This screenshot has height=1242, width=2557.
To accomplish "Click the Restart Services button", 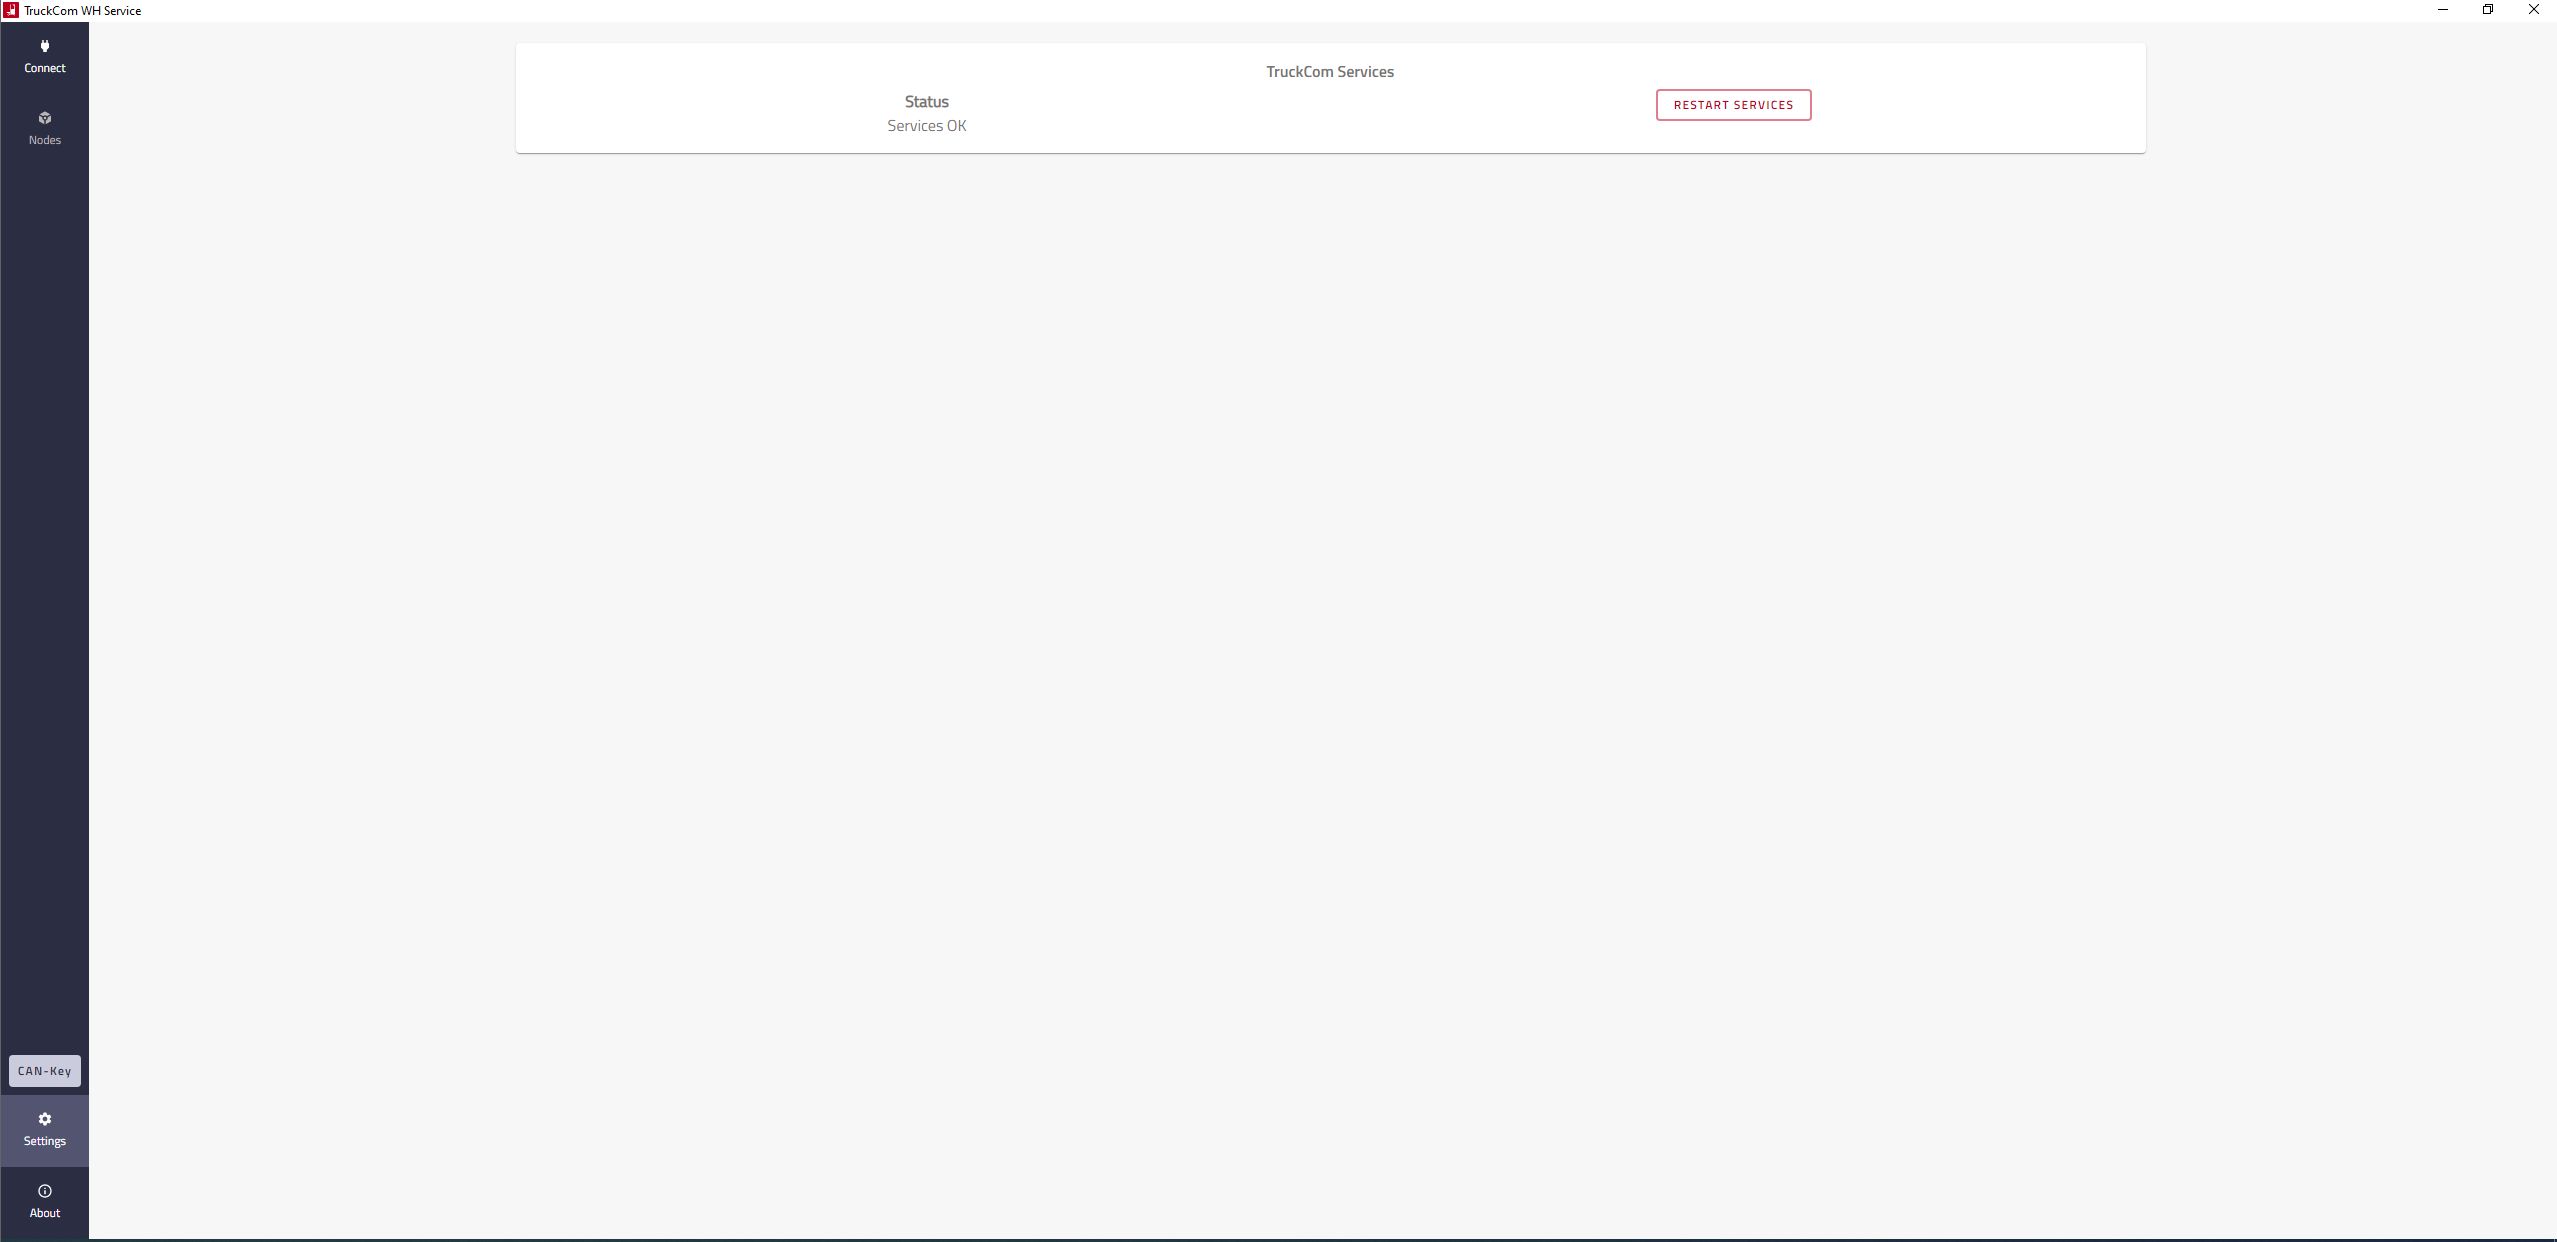I will pyautogui.click(x=1733, y=105).
